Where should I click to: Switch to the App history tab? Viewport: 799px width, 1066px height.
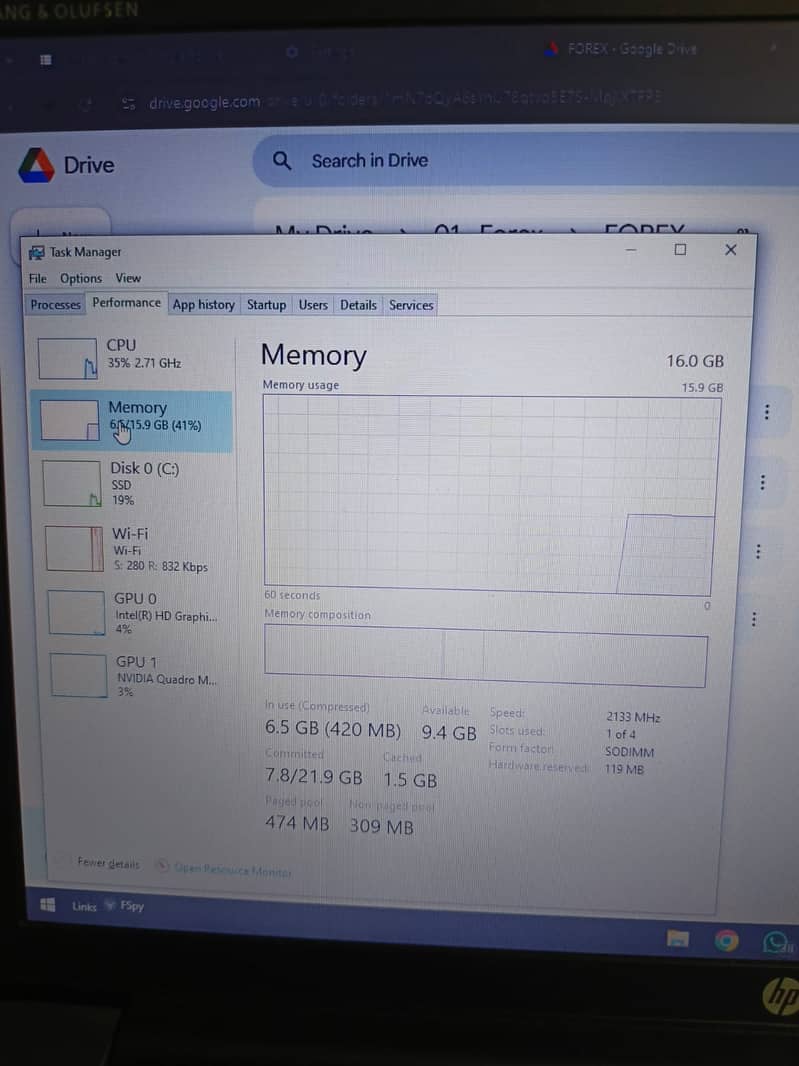point(203,305)
